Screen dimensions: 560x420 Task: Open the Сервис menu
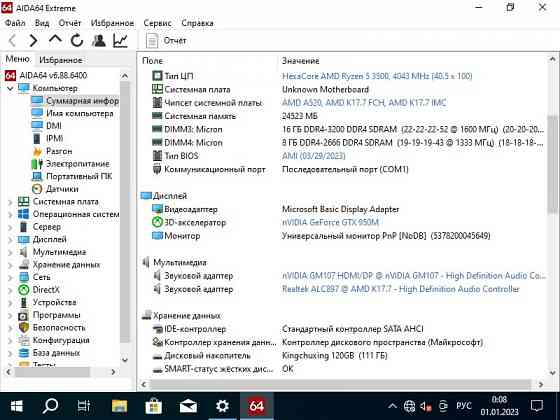[x=157, y=23]
